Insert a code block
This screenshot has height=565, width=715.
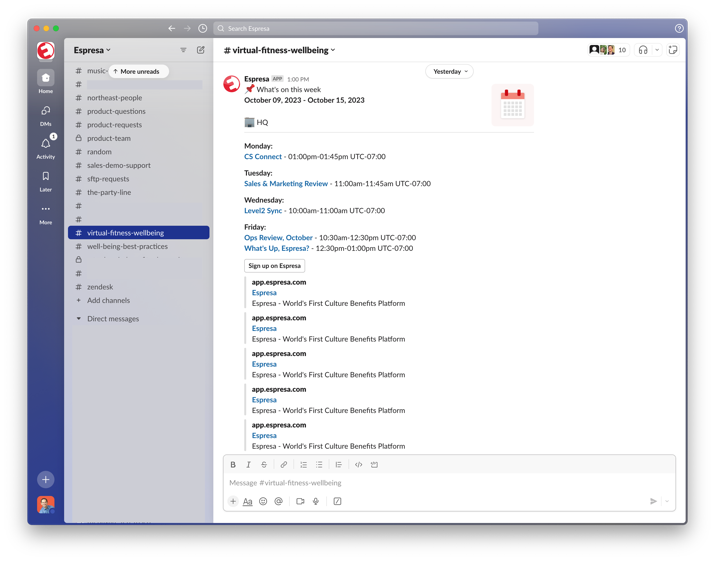click(374, 465)
